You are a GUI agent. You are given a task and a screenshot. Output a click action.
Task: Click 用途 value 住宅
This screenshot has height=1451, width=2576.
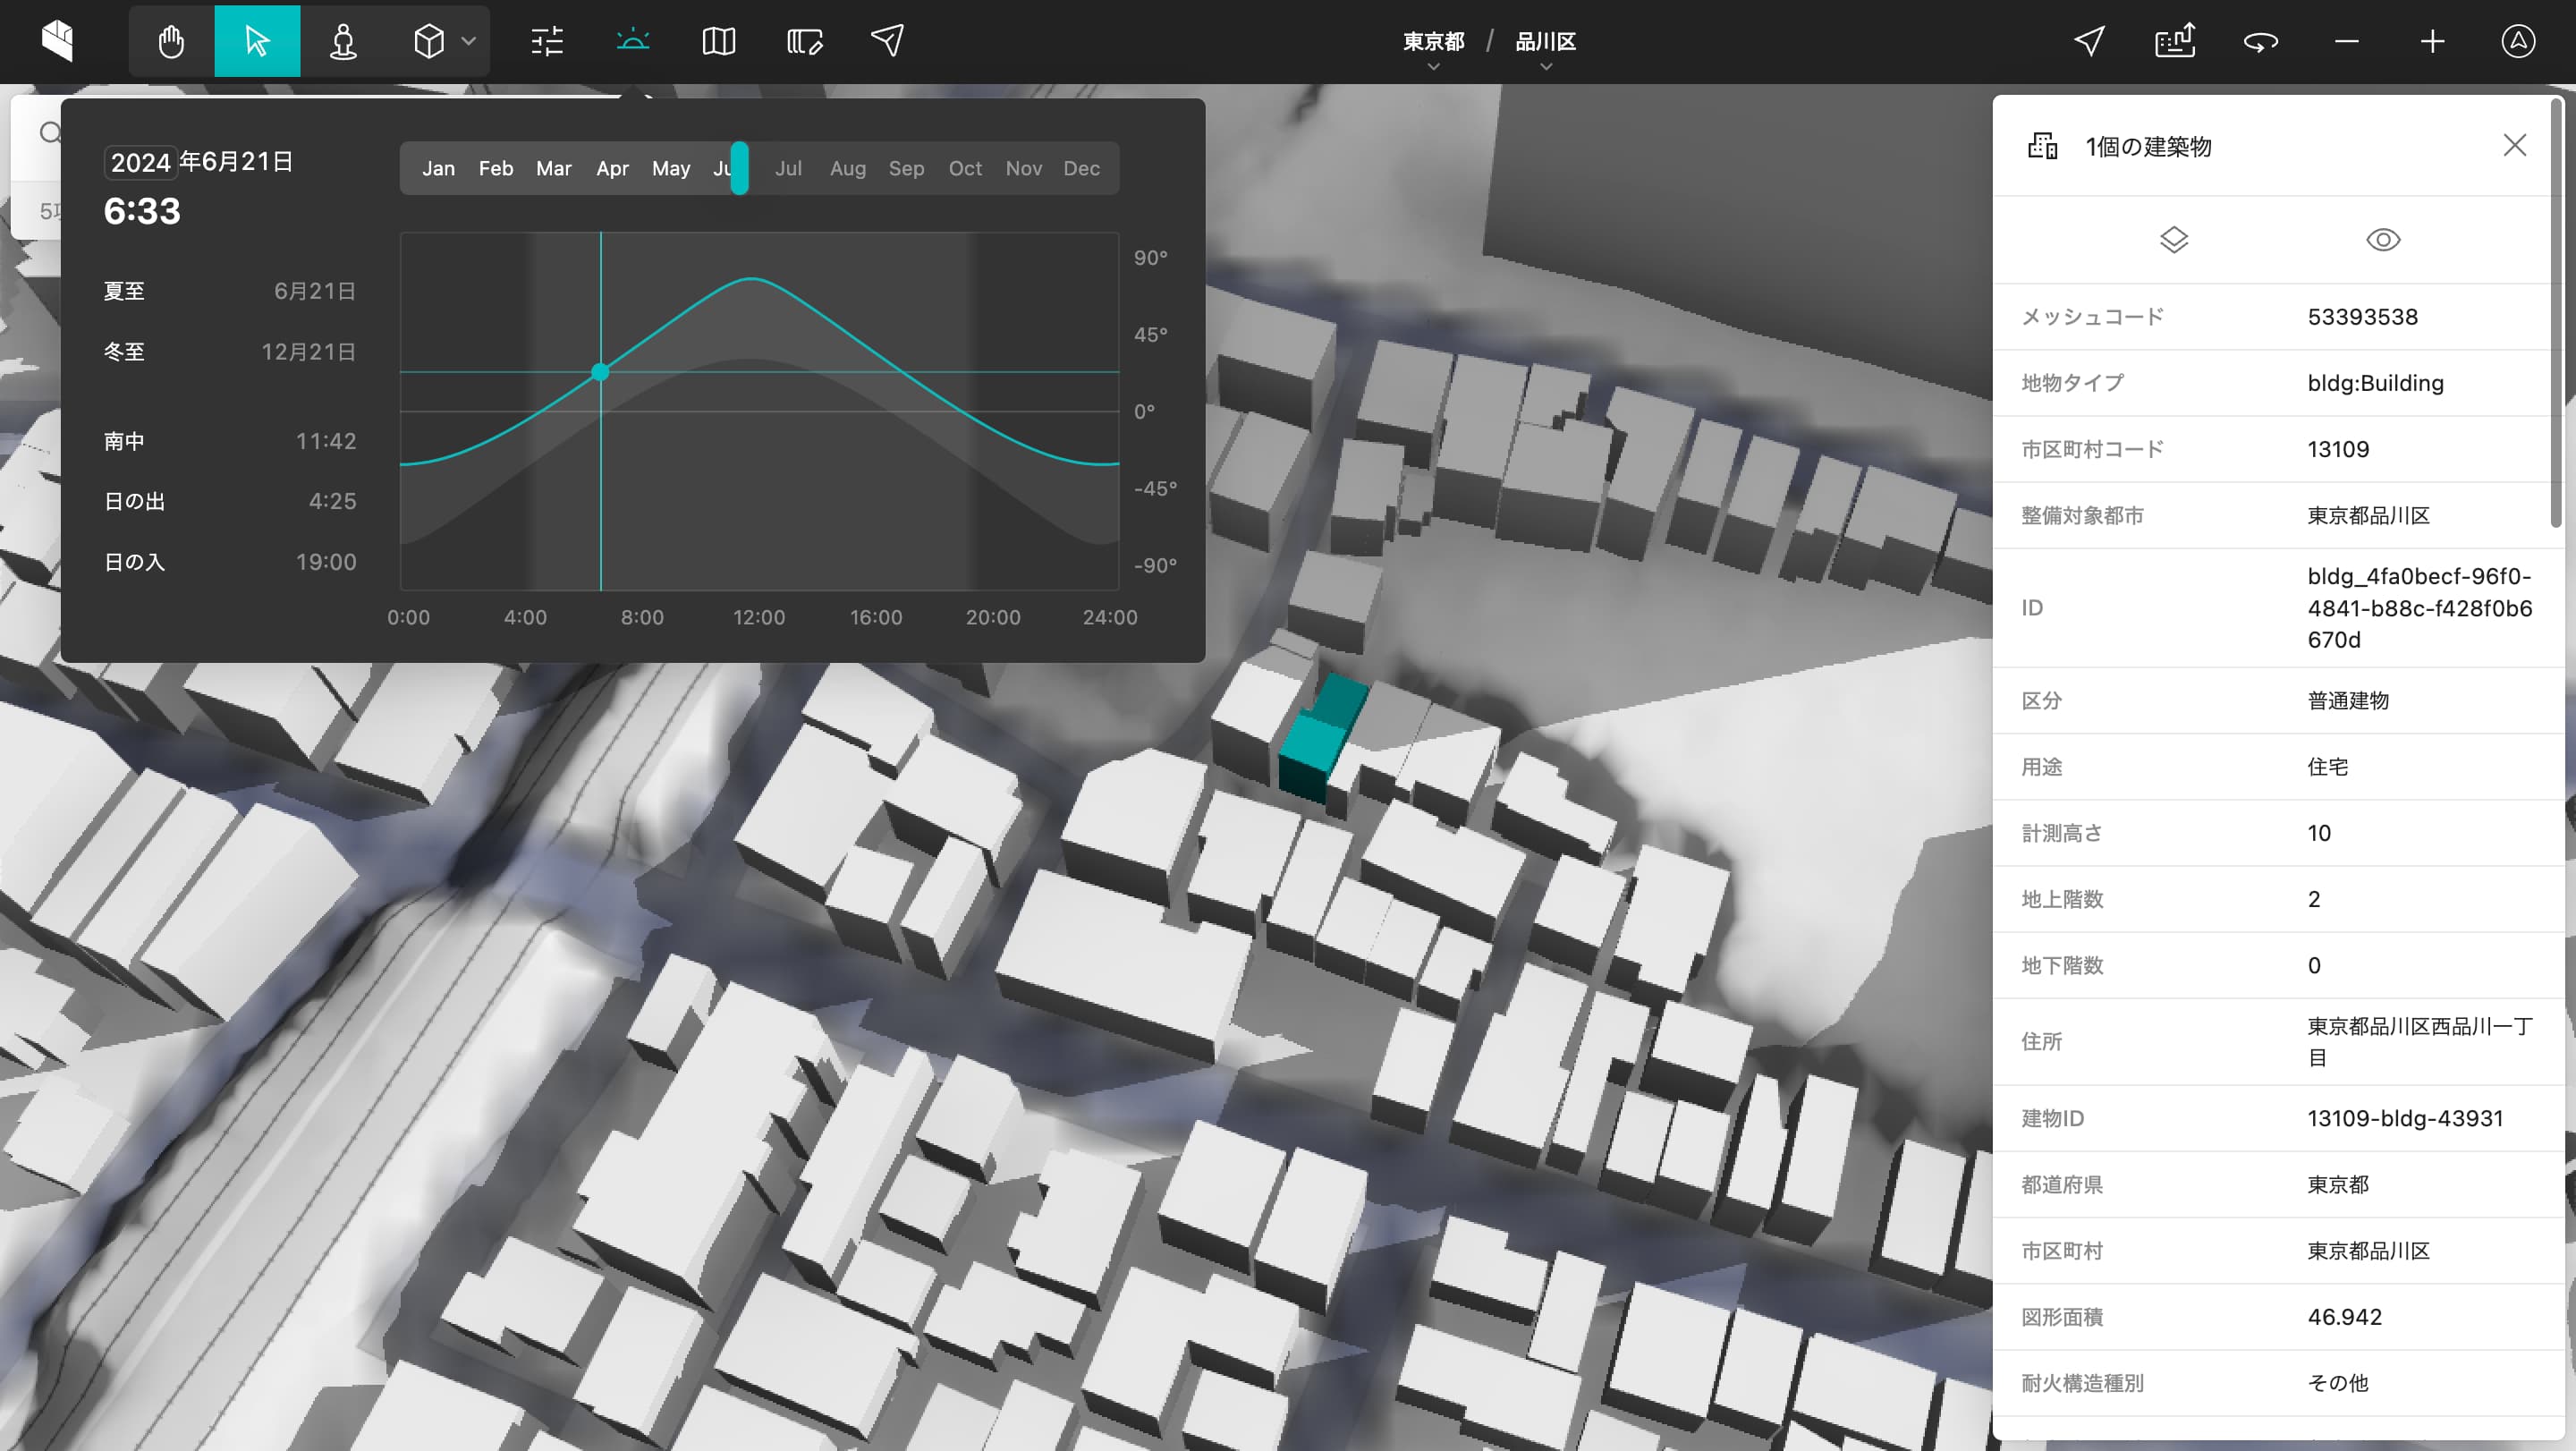(x=2328, y=767)
